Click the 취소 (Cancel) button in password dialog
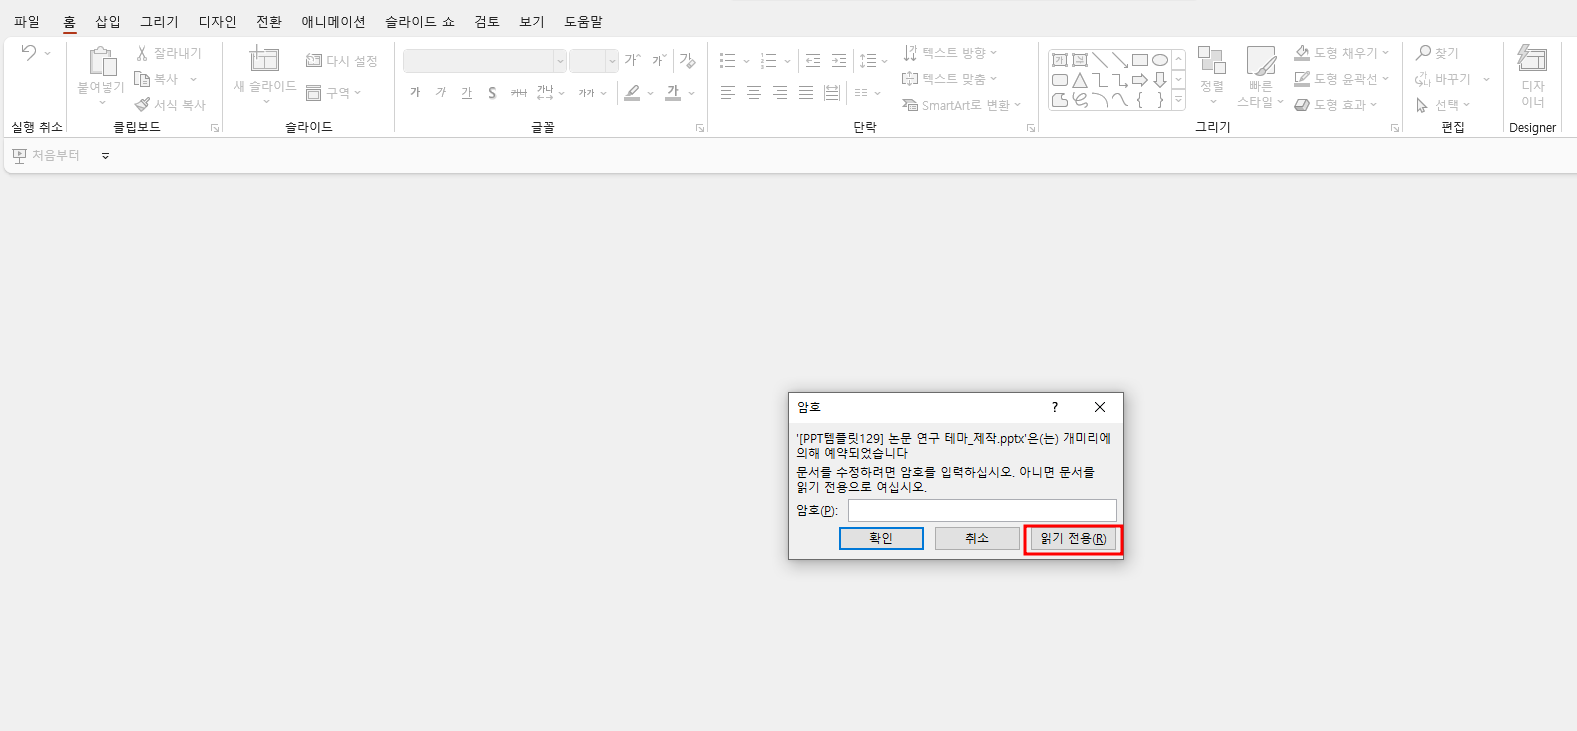The width and height of the screenshot is (1577, 731). point(977,538)
